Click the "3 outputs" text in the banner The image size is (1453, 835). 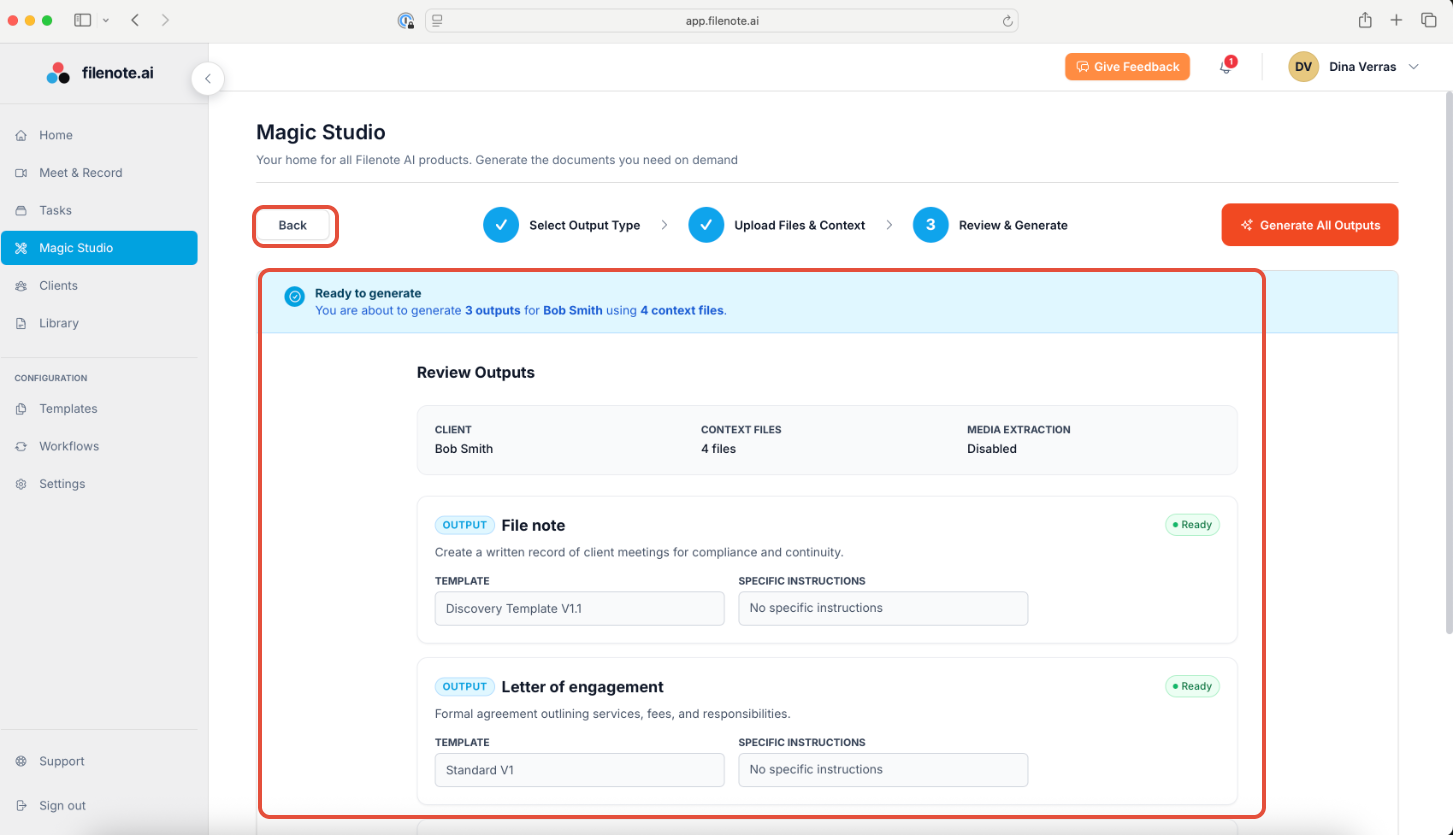pyautogui.click(x=493, y=310)
